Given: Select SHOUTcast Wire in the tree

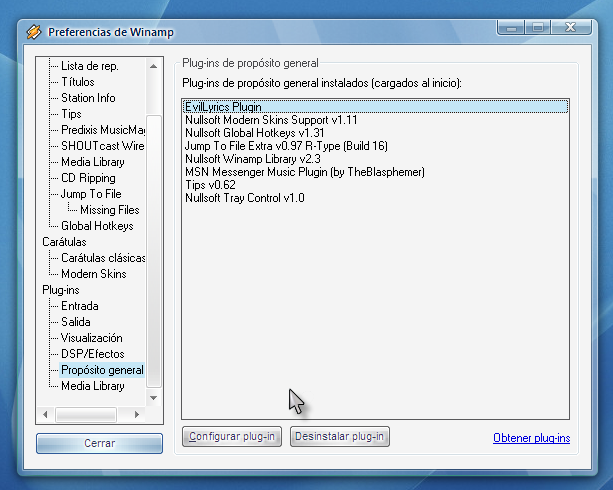Looking at the screenshot, I should pyautogui.click(x=102, y=146).
